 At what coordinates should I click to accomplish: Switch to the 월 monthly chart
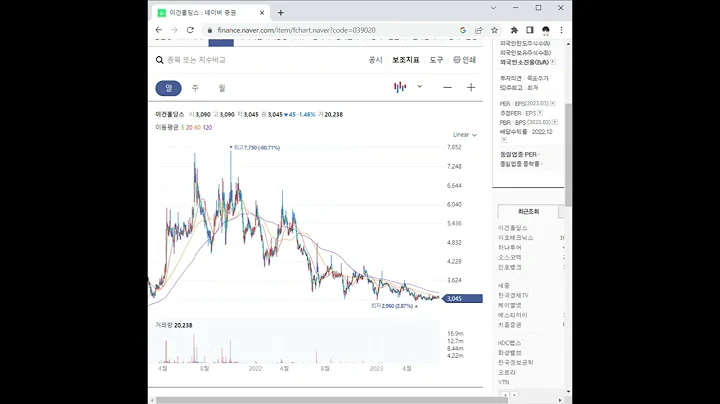[222, 88]
